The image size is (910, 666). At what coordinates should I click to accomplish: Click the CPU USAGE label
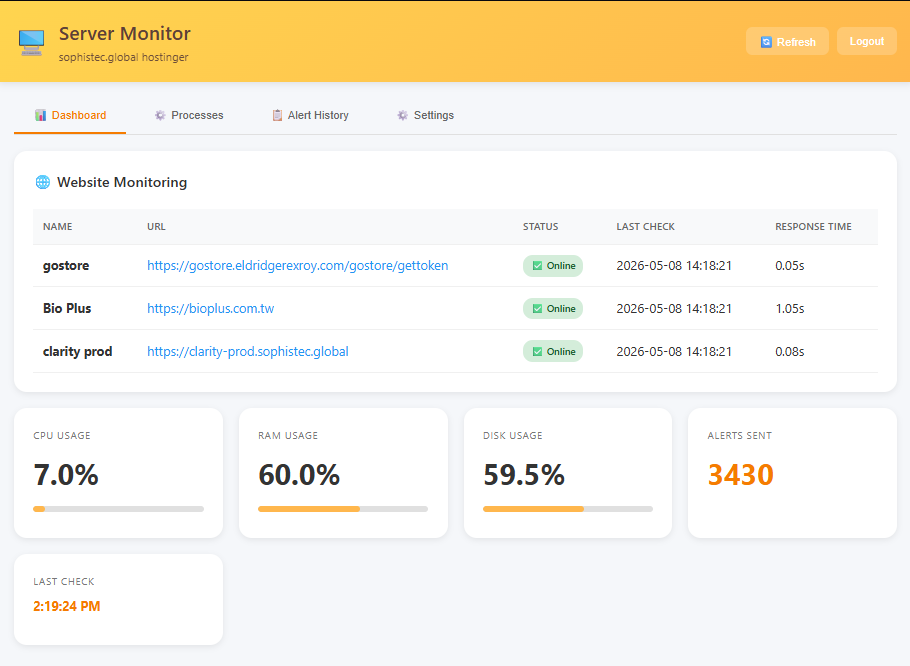(62, 436)
